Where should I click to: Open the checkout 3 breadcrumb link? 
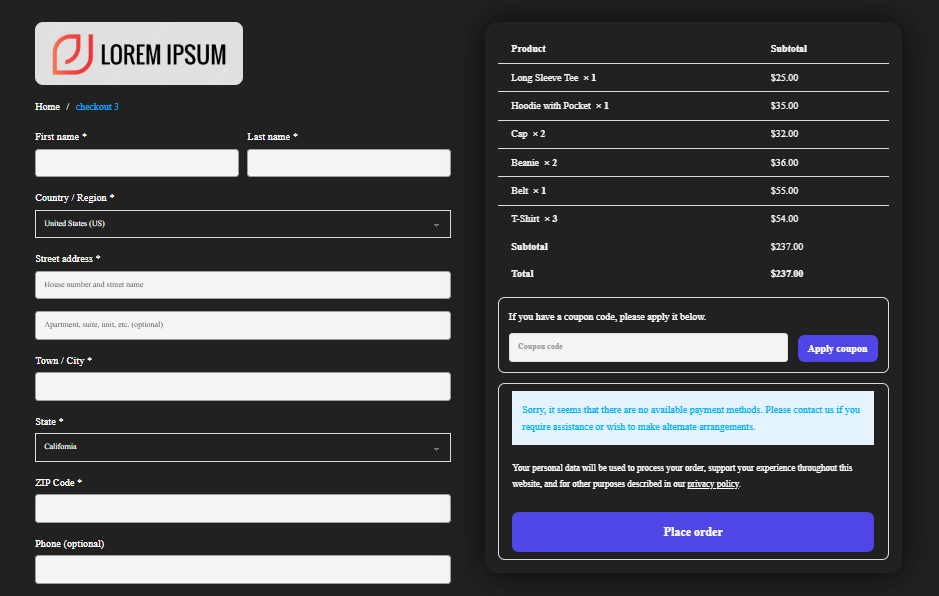click(97, 107)
